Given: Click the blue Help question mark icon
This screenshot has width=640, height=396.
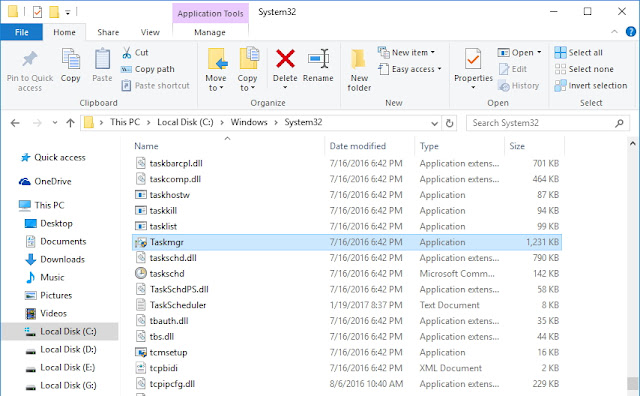Looking at the screenshot, I should click(631, 31).
